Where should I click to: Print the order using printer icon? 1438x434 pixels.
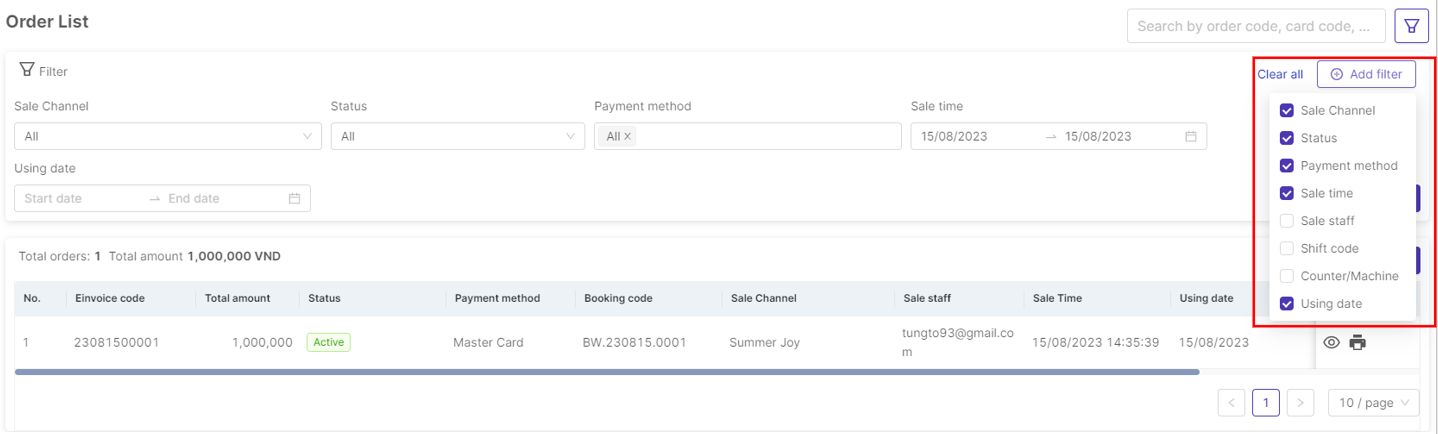pos(1357,343)
